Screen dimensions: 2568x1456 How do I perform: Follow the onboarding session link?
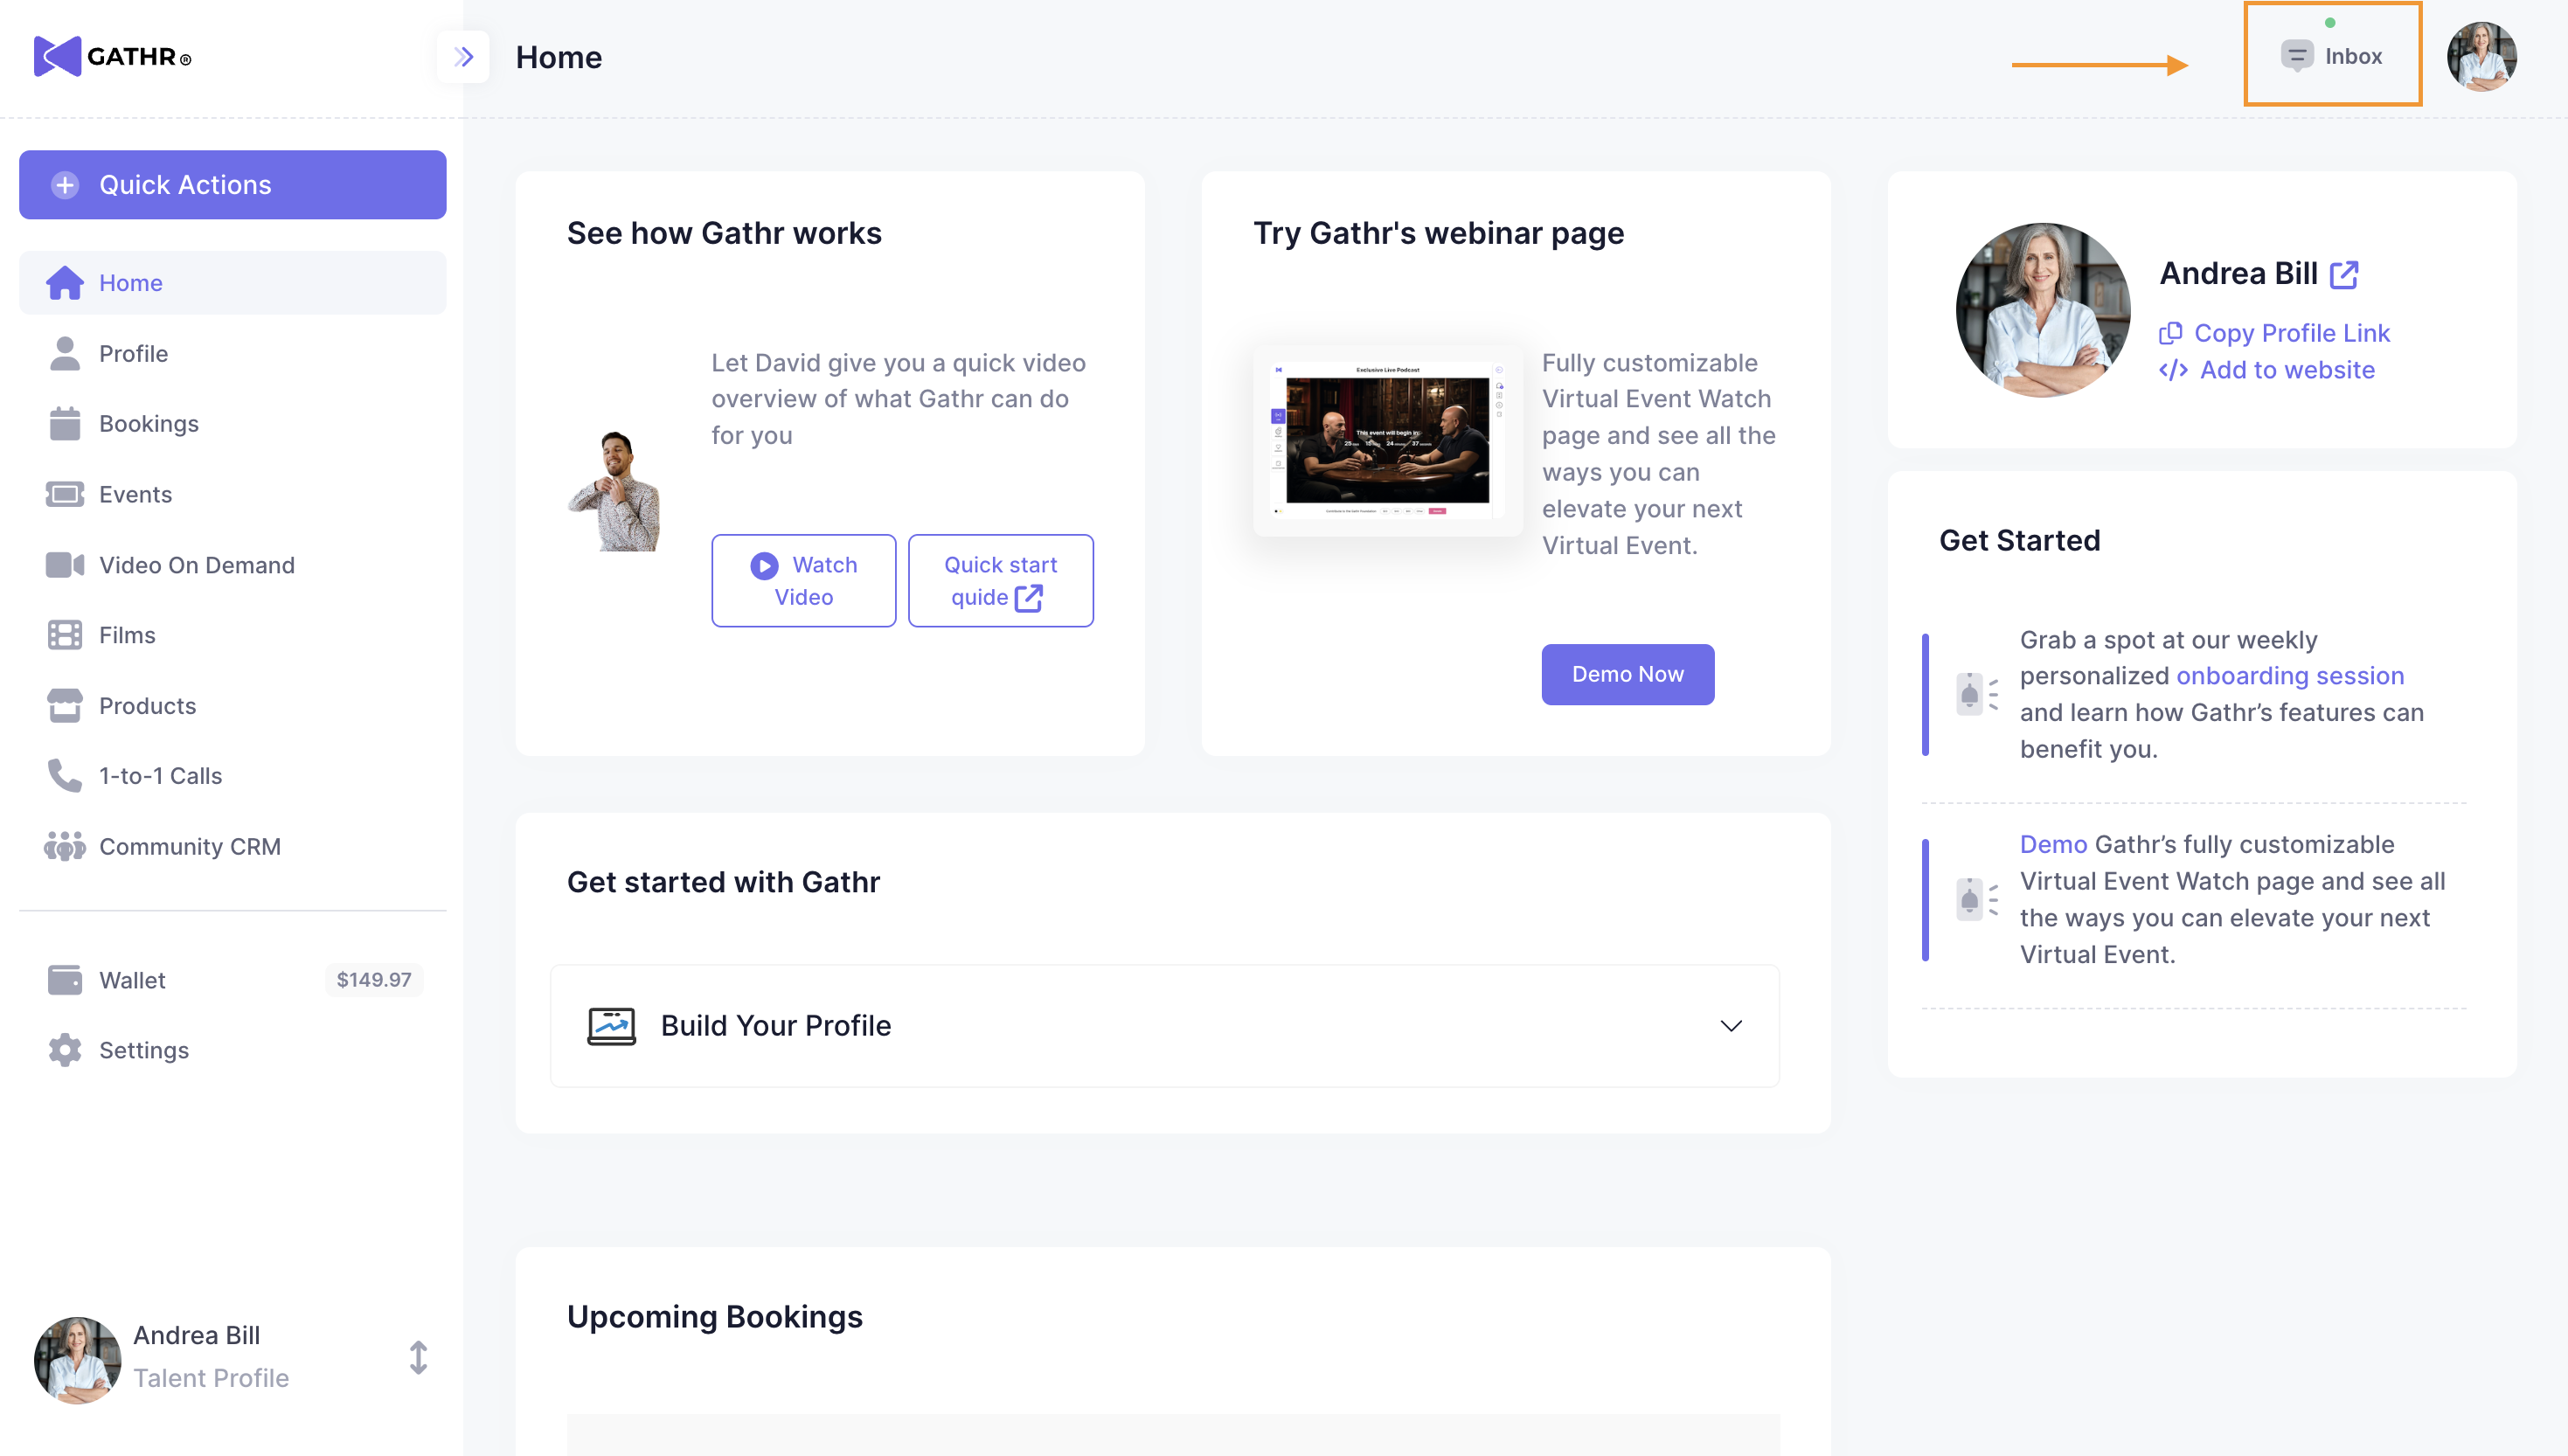point(2290,676)
